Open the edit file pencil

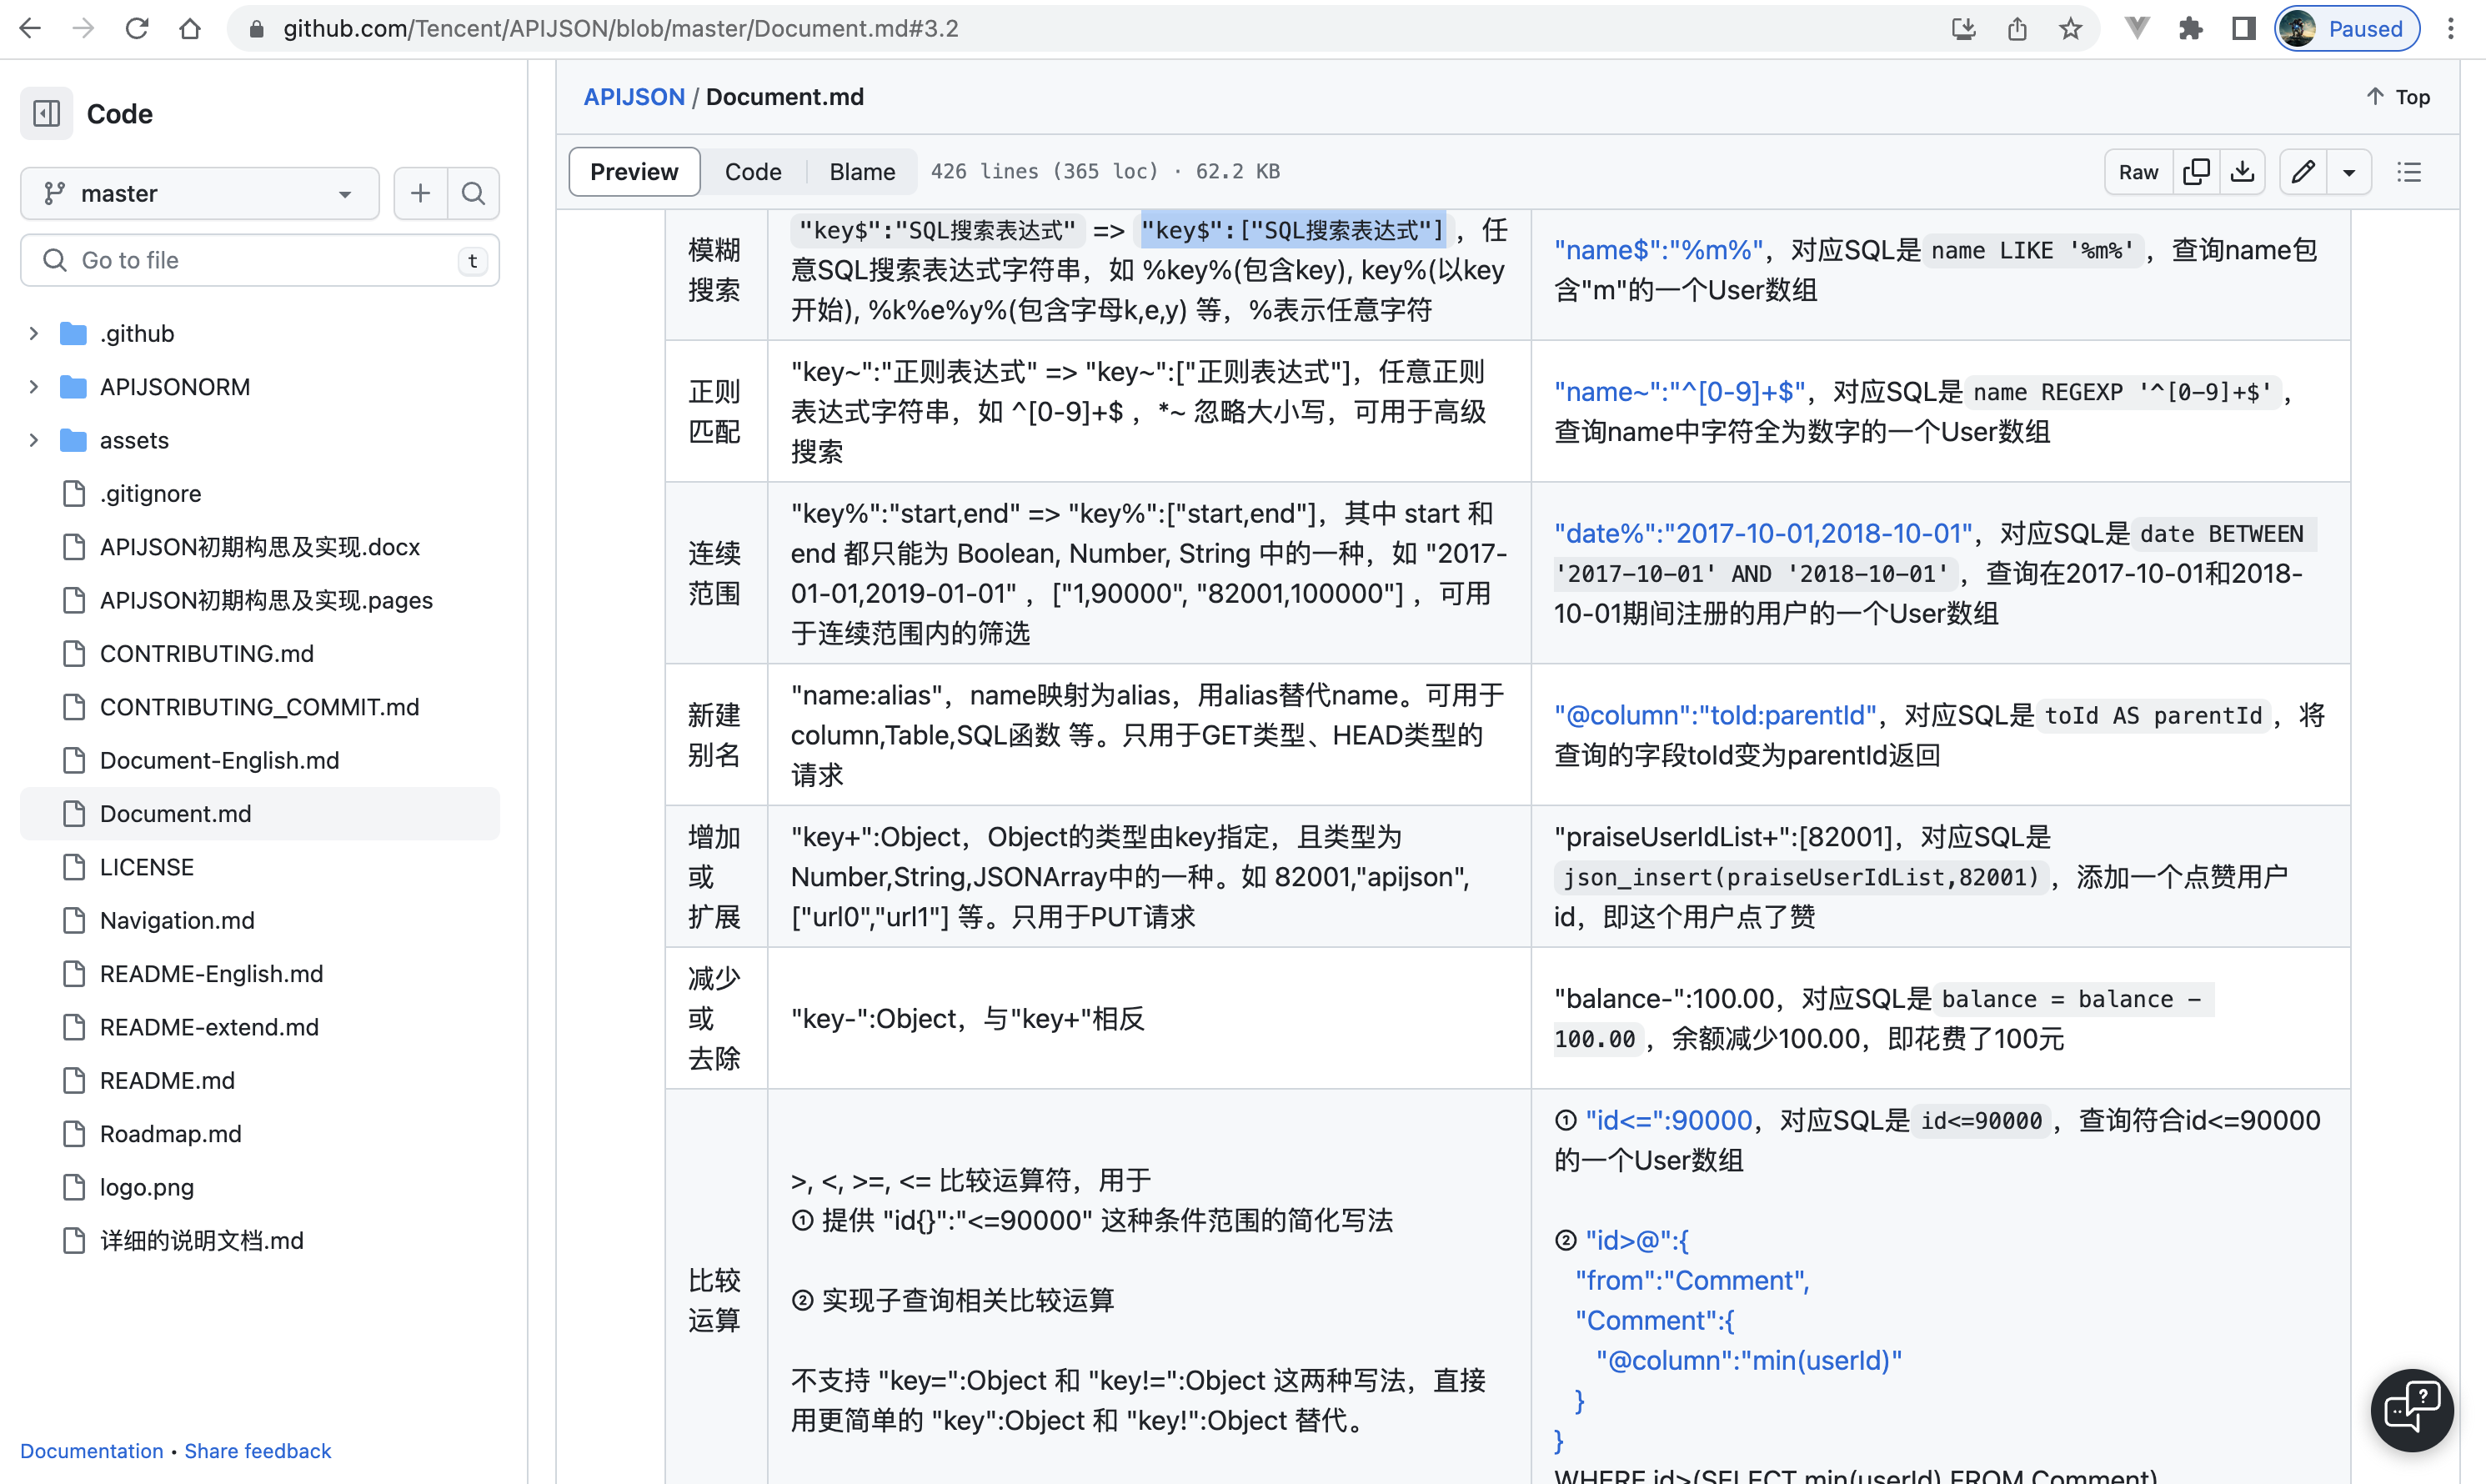tap(2303, 171)
